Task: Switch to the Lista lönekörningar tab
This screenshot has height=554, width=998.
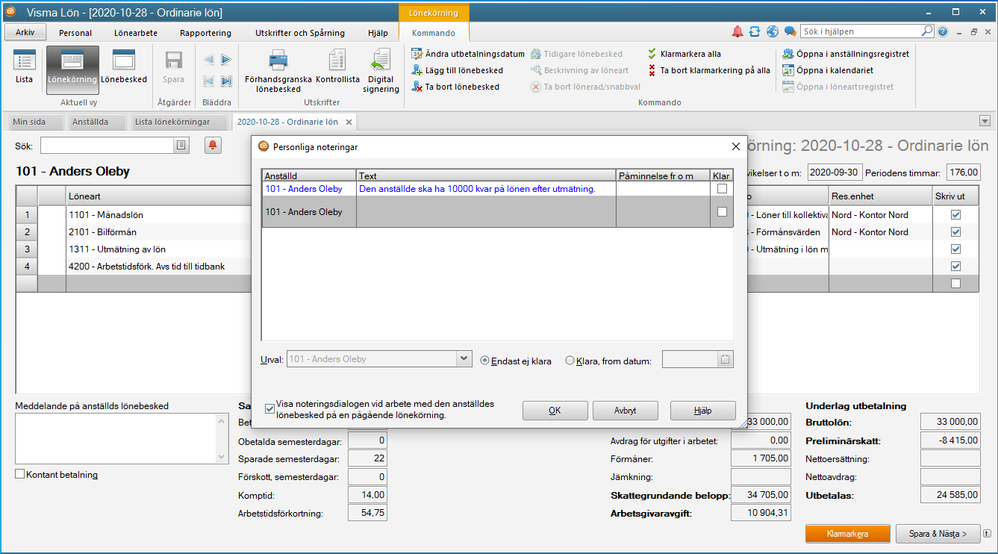Action: [x=174, y=122]
